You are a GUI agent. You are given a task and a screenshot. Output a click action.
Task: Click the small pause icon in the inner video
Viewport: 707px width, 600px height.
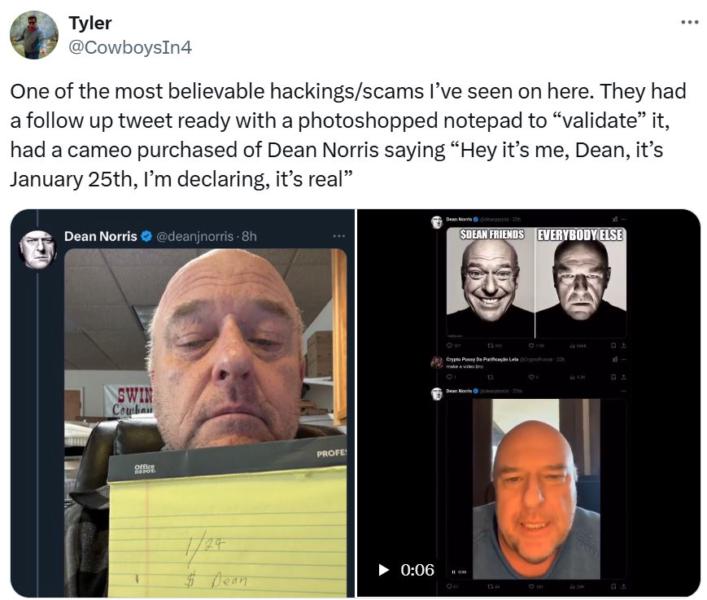pos(454,573)
